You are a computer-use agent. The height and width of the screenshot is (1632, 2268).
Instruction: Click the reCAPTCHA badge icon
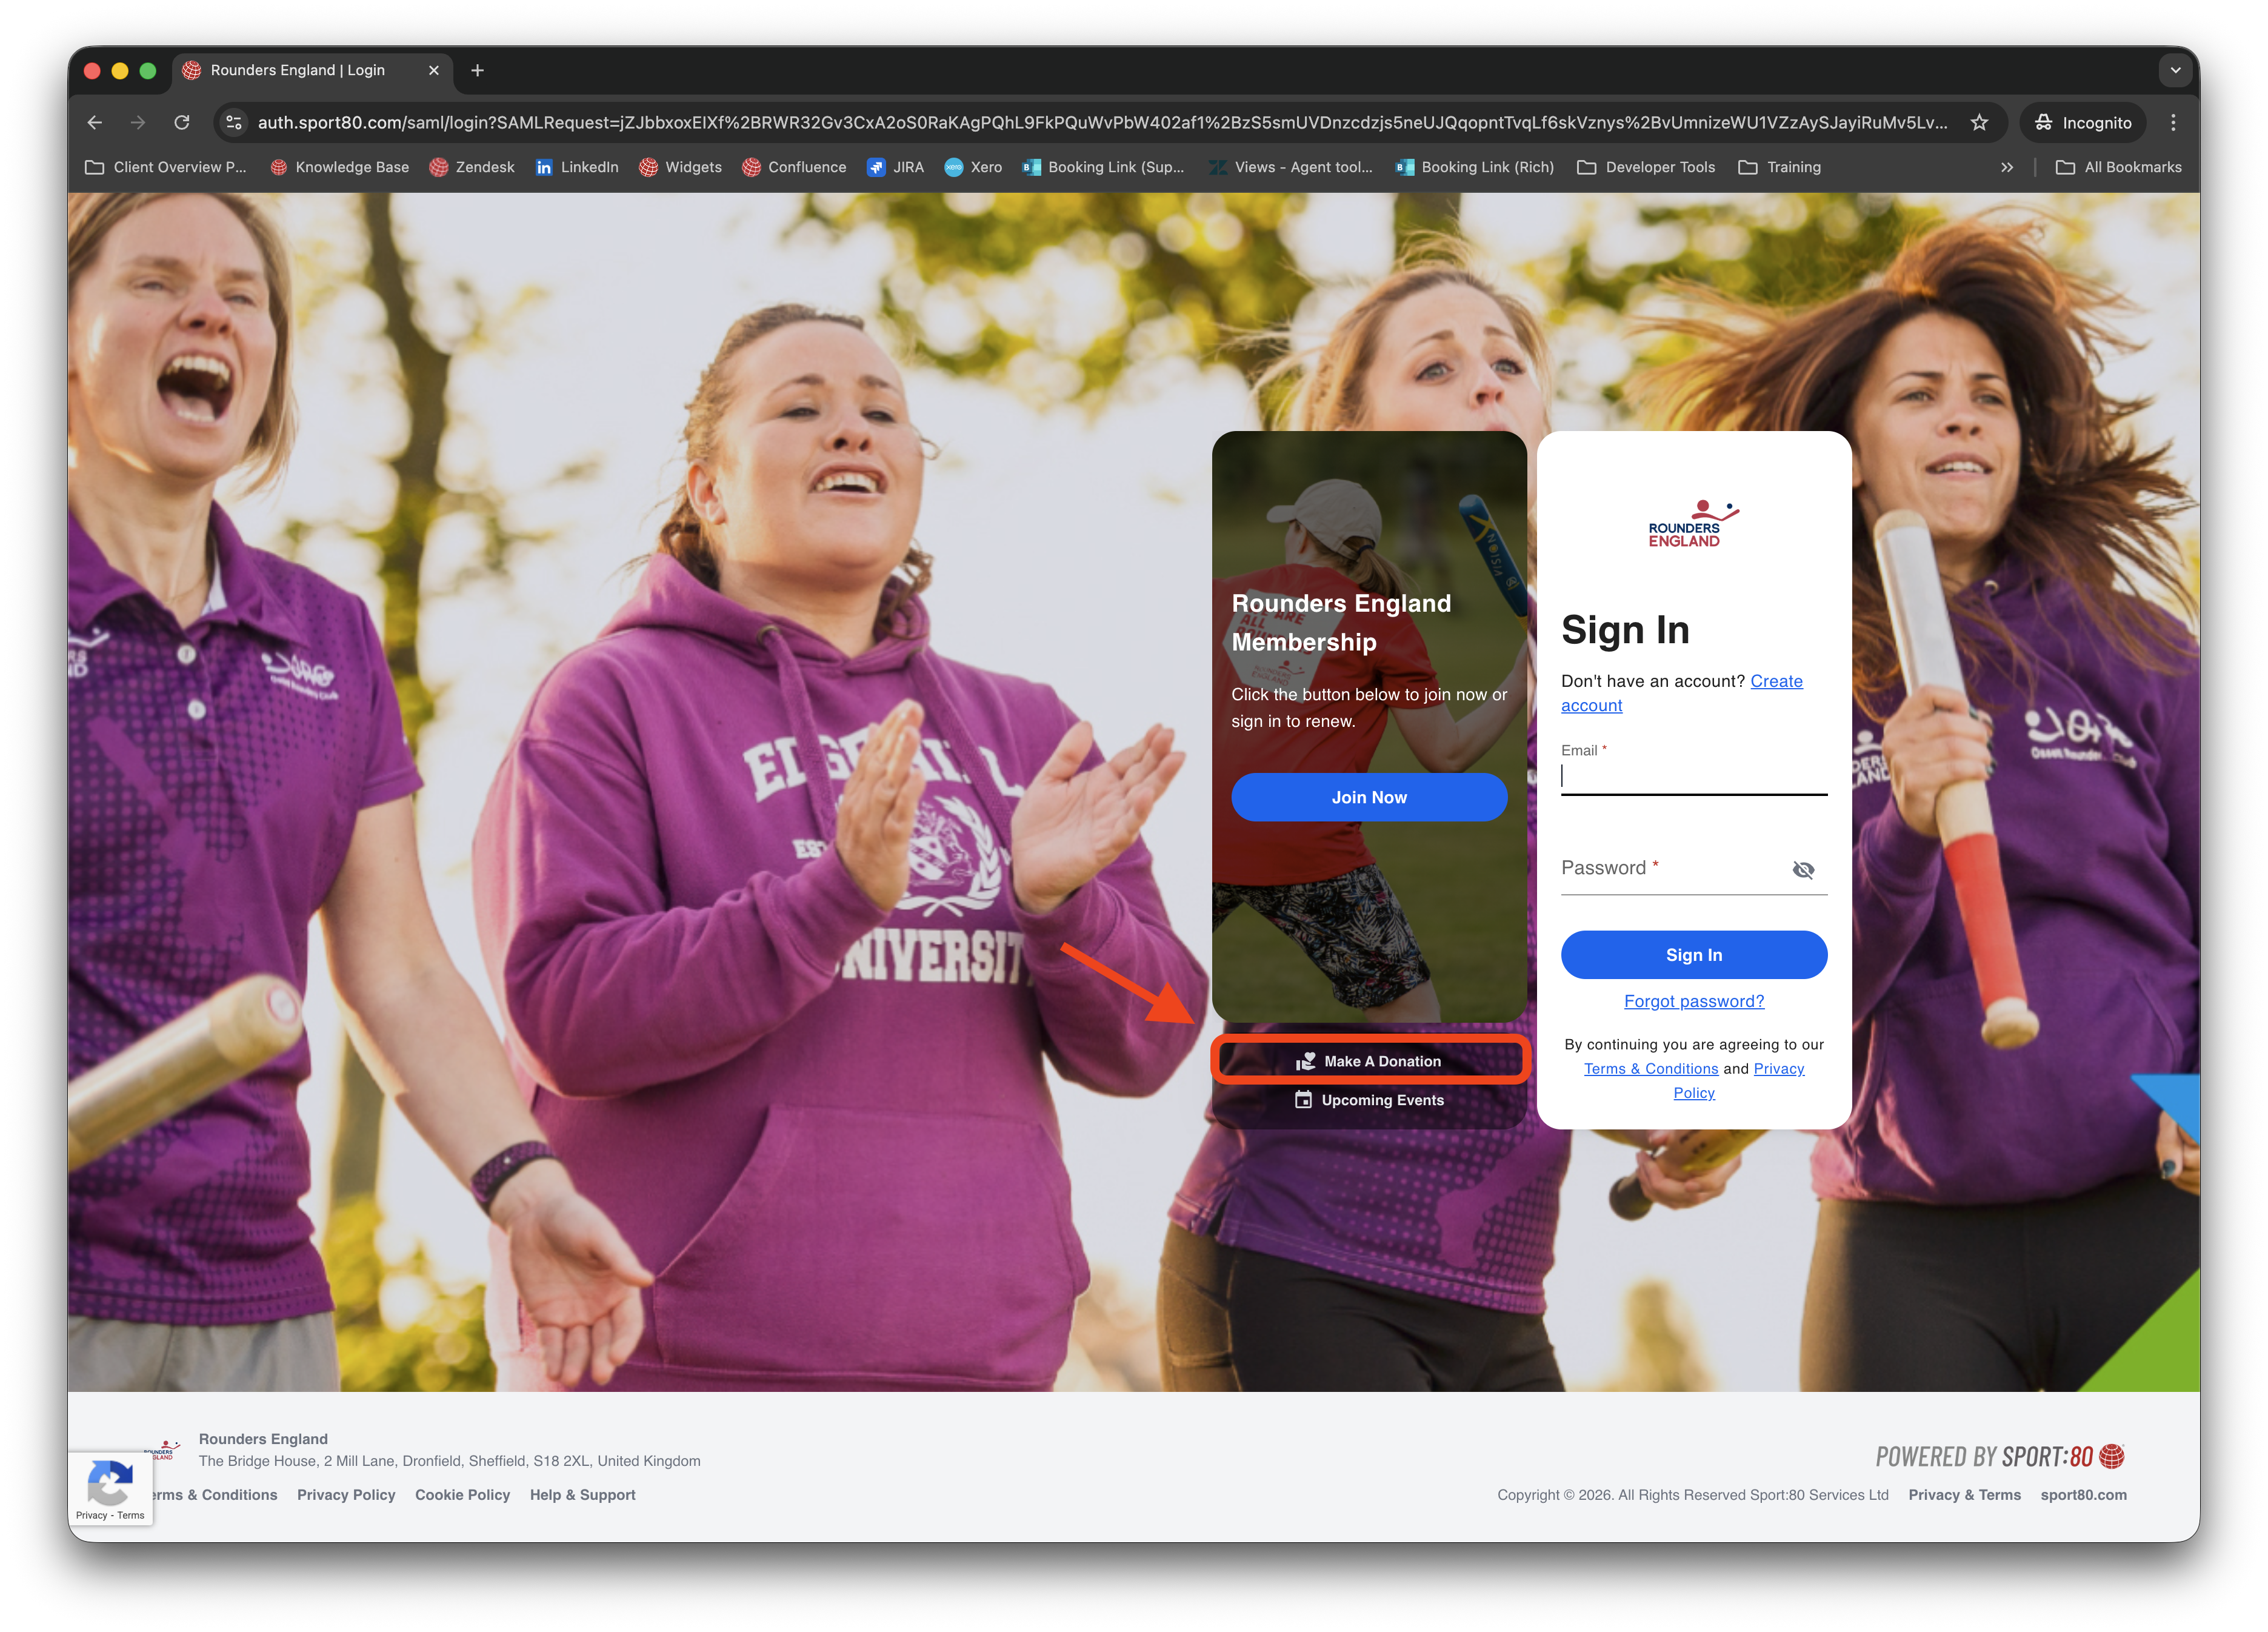pos(110,1483)
